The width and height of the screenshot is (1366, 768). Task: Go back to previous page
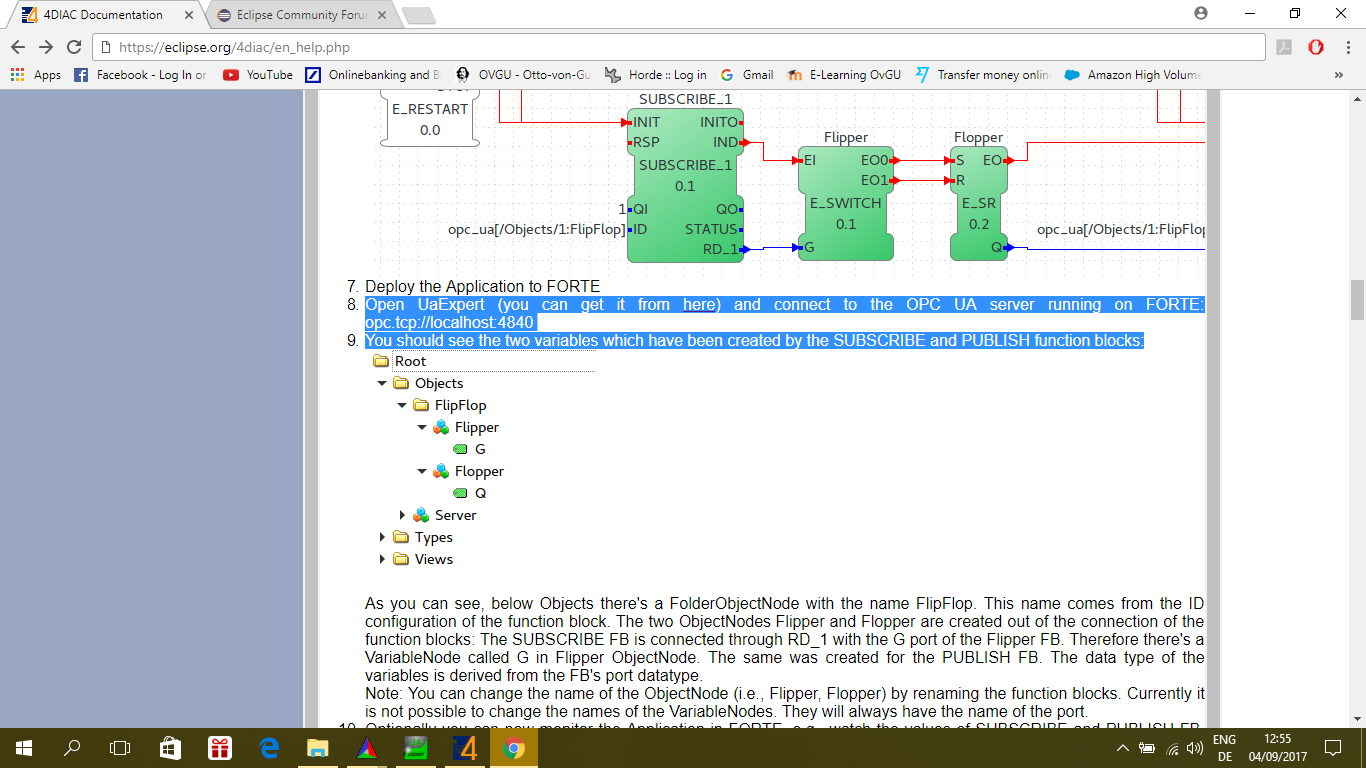tap(18, 47)
